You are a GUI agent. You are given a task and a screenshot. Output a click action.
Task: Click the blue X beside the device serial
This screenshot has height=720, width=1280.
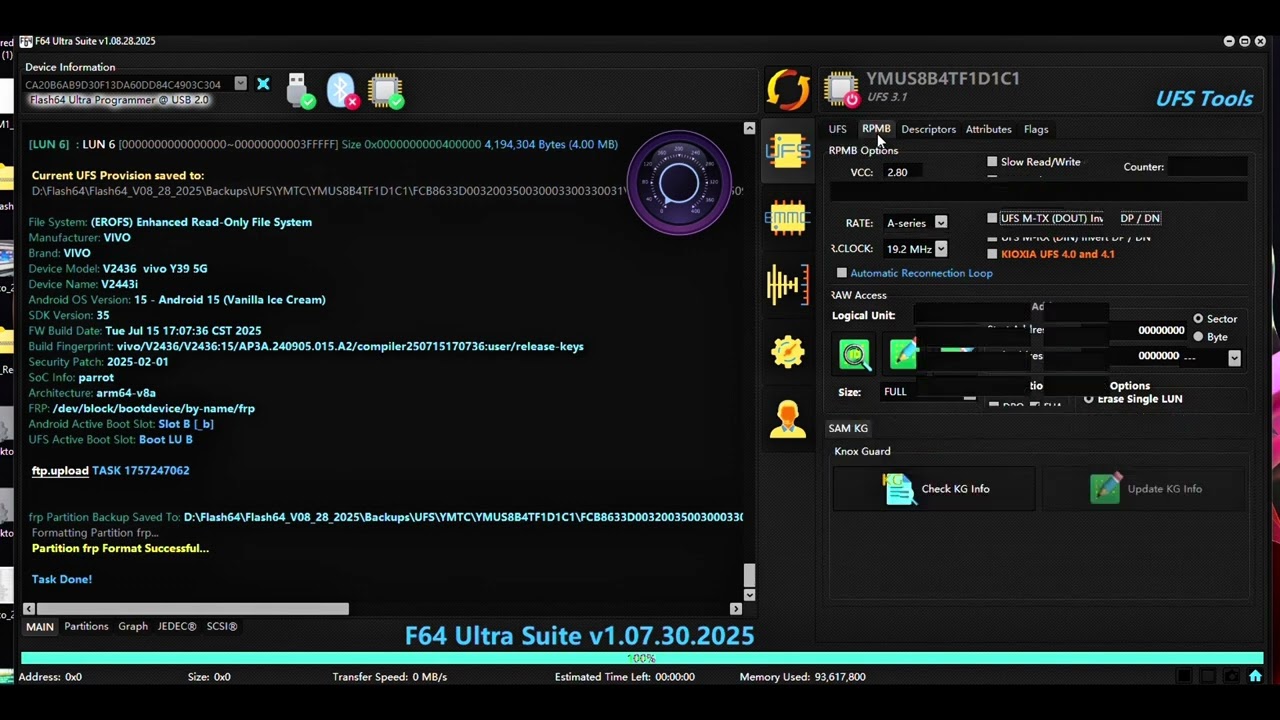pos(263,84)
